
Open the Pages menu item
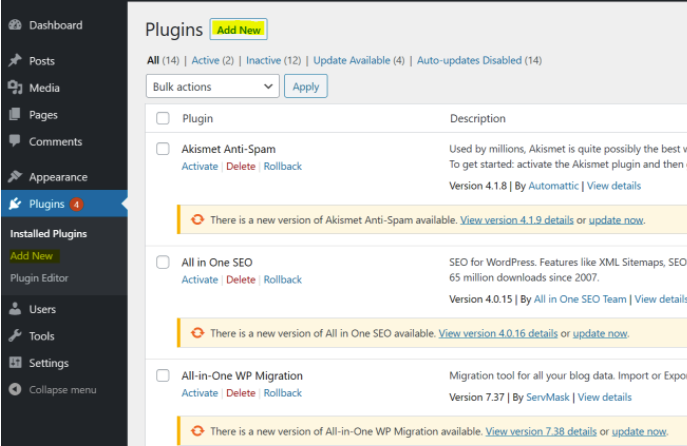point(43,115)
